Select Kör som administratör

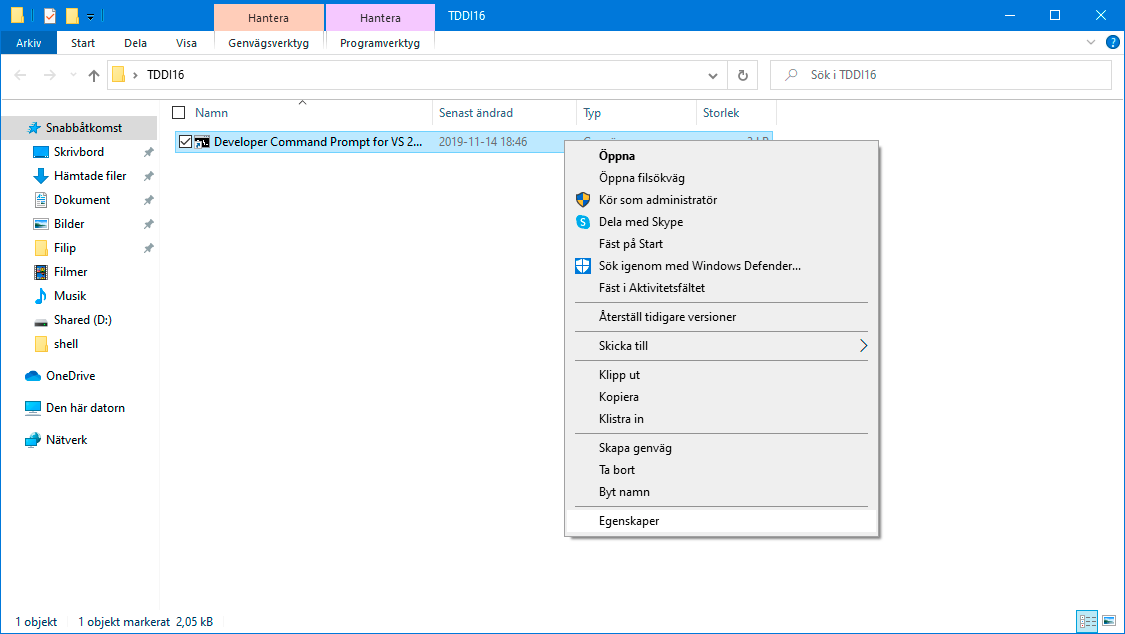721,200
